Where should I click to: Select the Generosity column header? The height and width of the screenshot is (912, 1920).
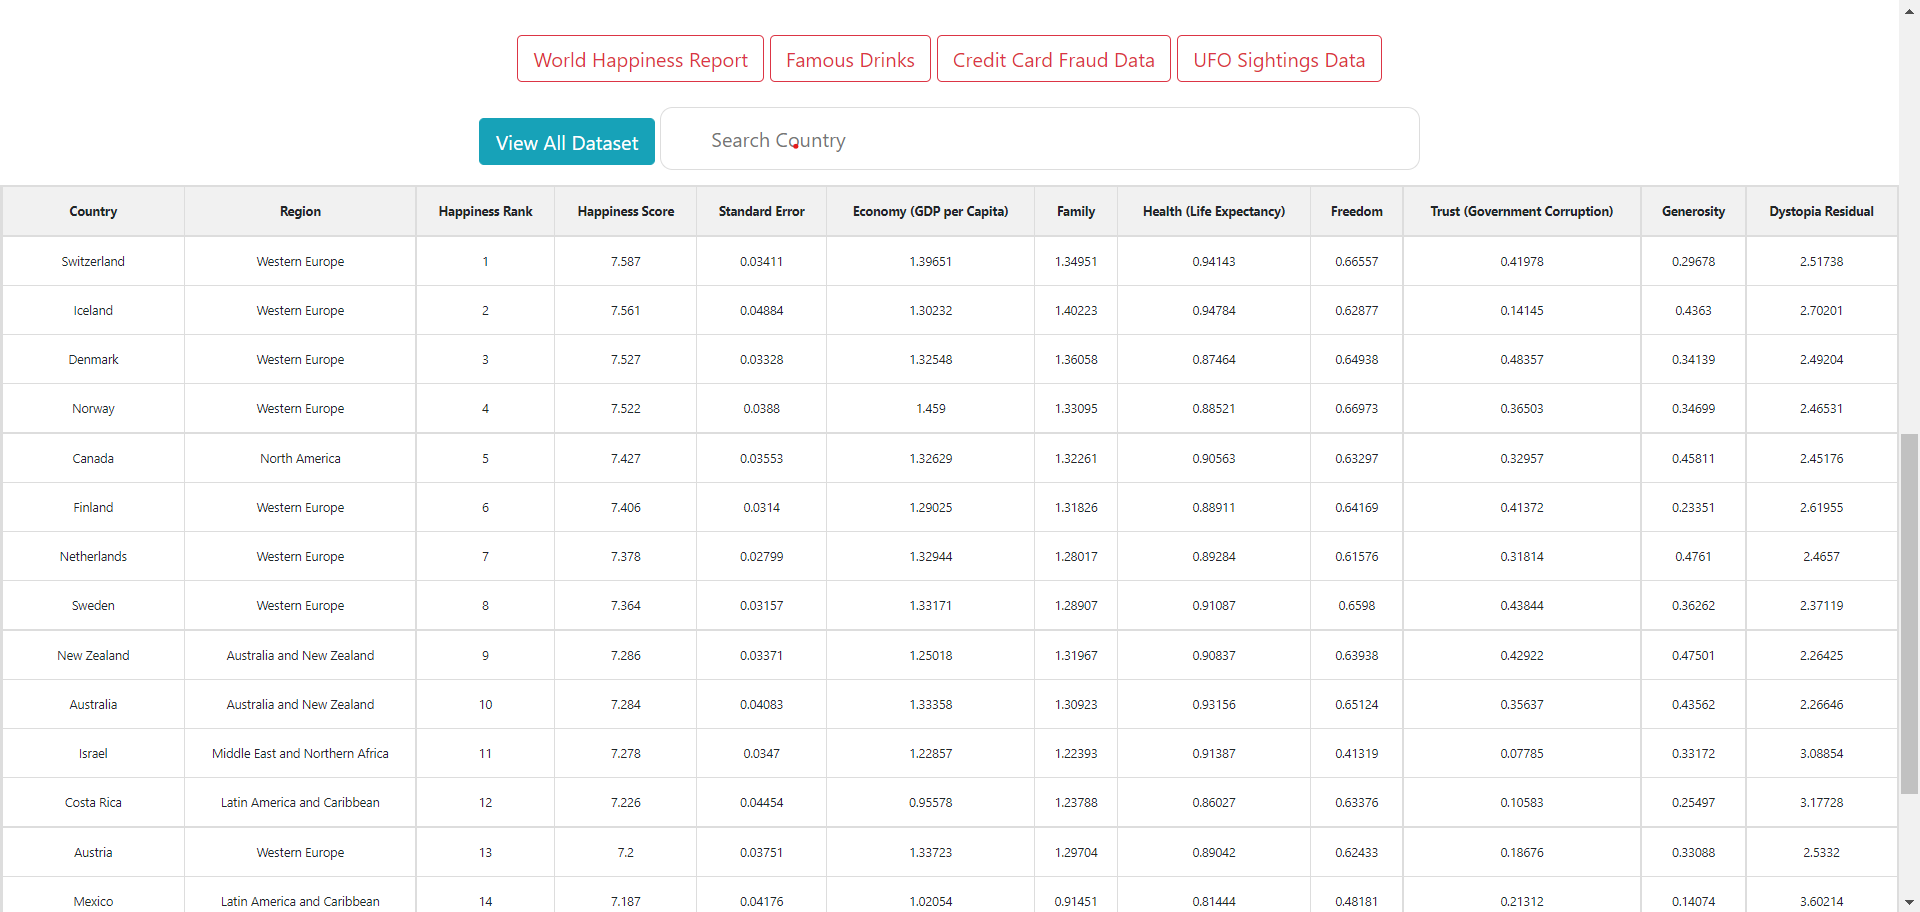pyautogui.click(x=1694, y=211)
